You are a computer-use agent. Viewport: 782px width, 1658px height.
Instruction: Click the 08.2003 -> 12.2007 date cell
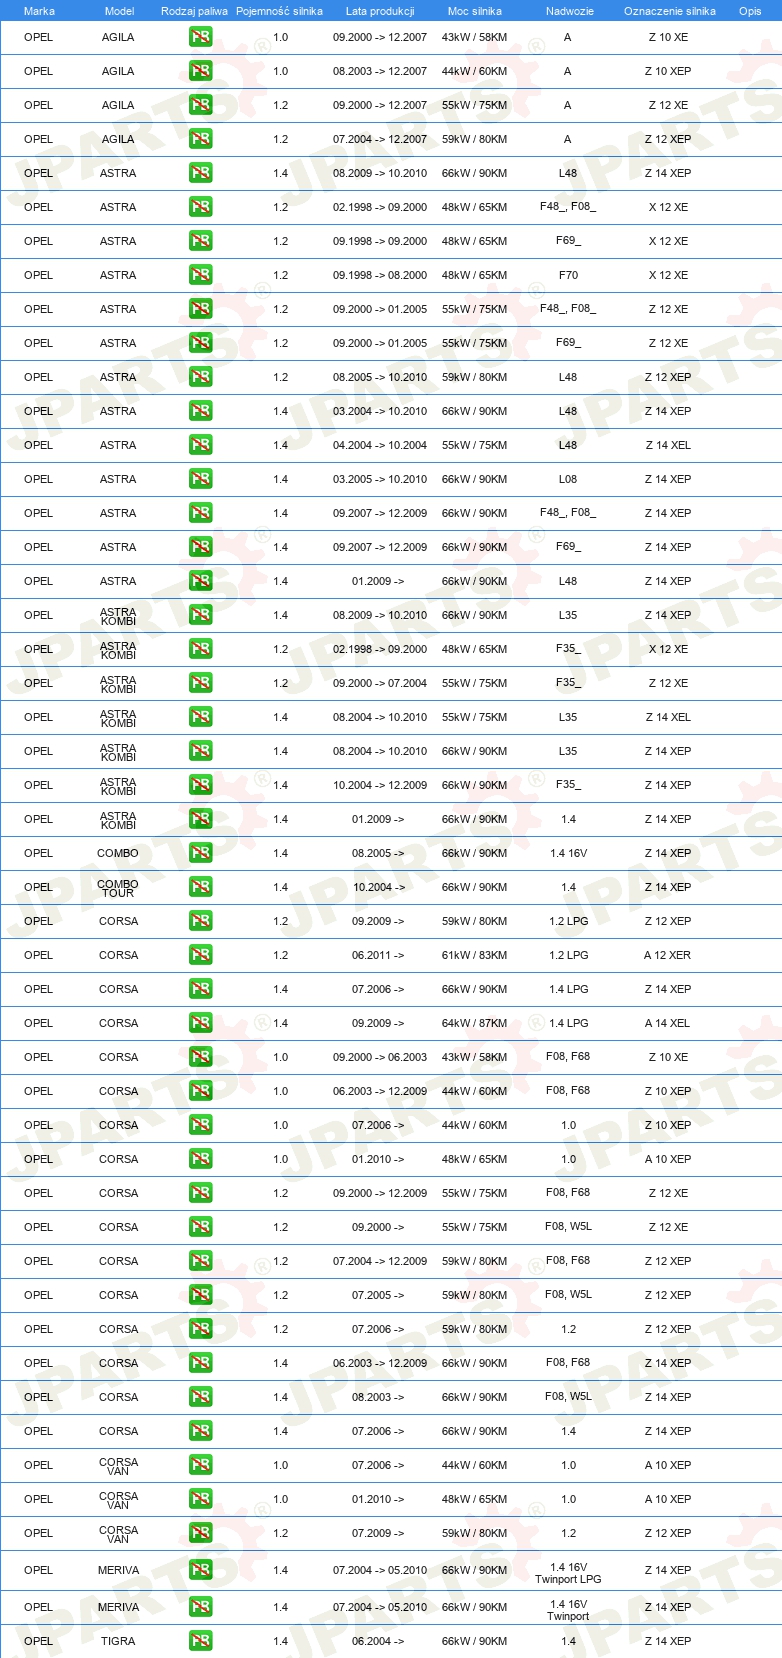coord(380,71)
